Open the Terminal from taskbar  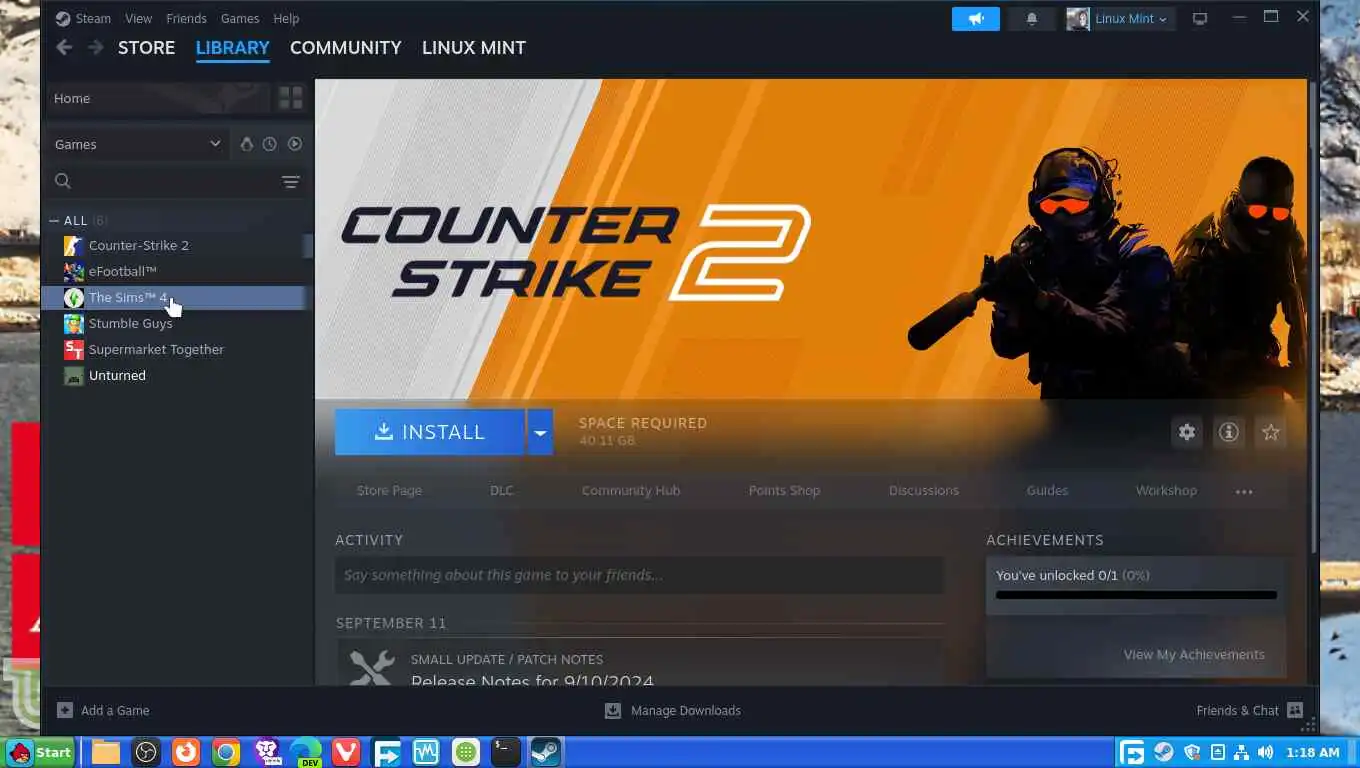506,752
